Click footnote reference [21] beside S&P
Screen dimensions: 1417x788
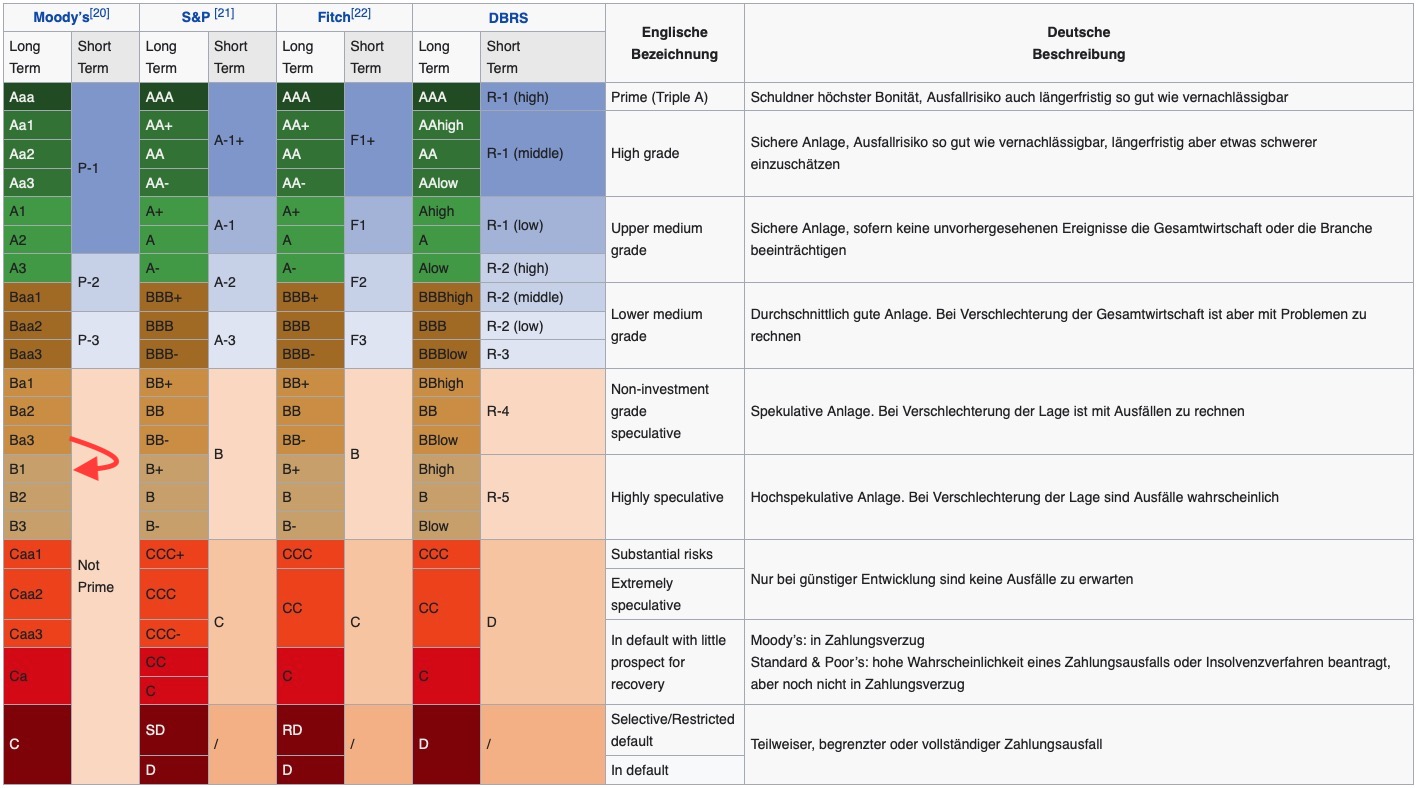224,14
